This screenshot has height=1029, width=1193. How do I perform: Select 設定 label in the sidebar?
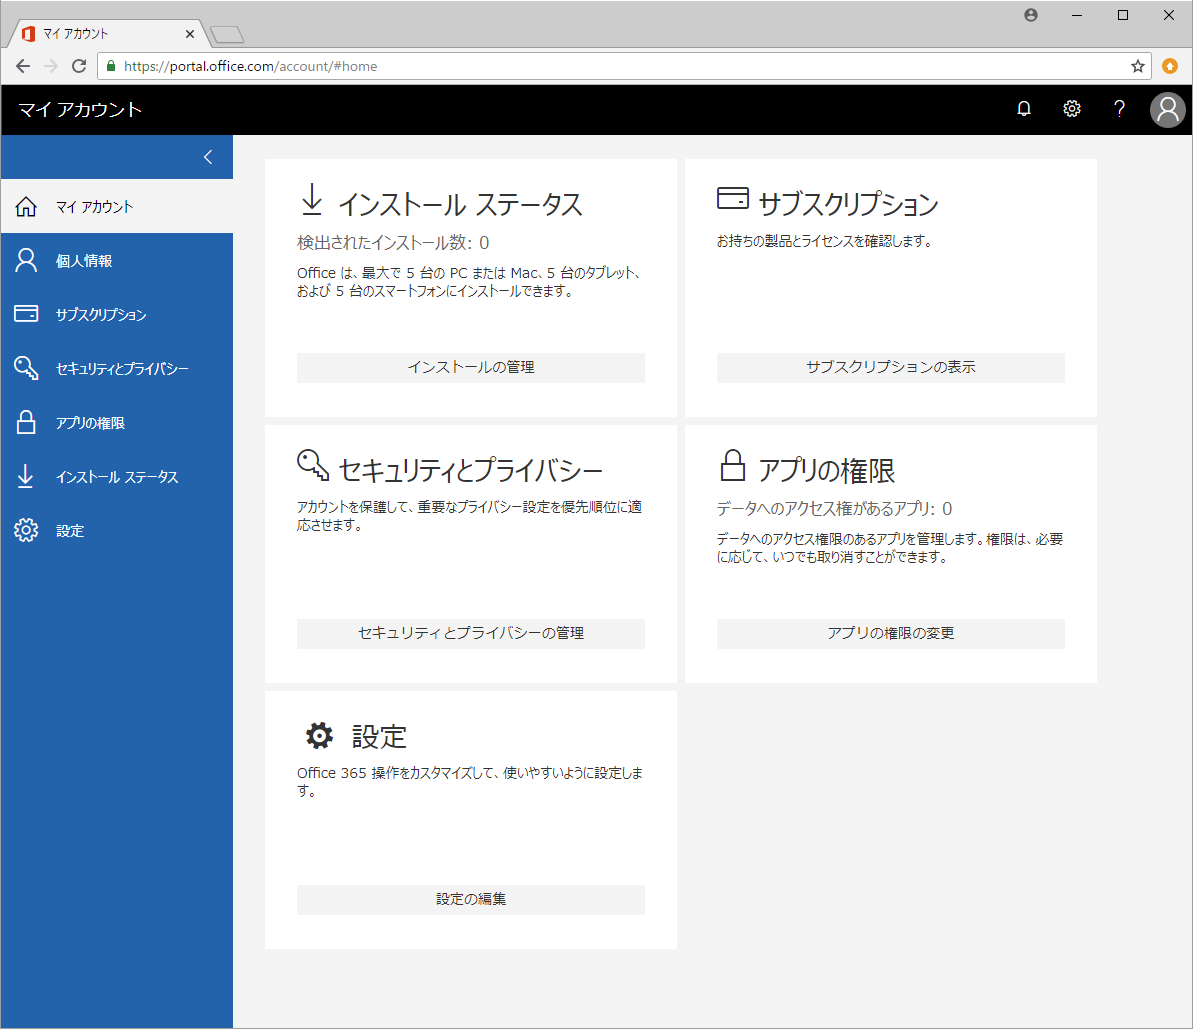click(x=70, y=531)
